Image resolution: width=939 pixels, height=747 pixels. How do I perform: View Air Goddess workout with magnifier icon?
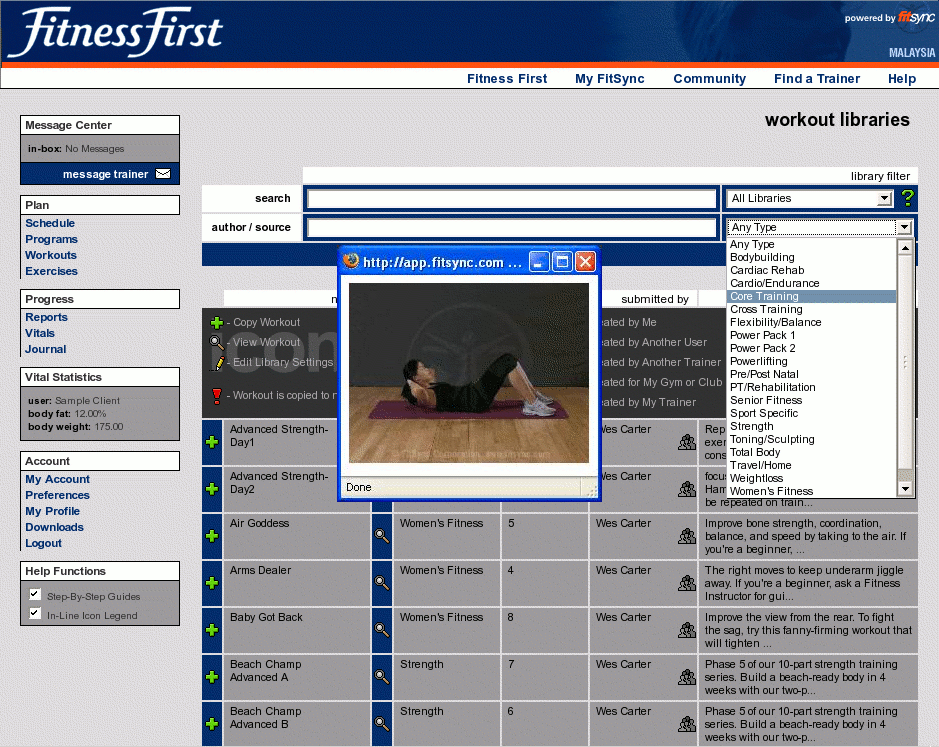click(381, 536)
